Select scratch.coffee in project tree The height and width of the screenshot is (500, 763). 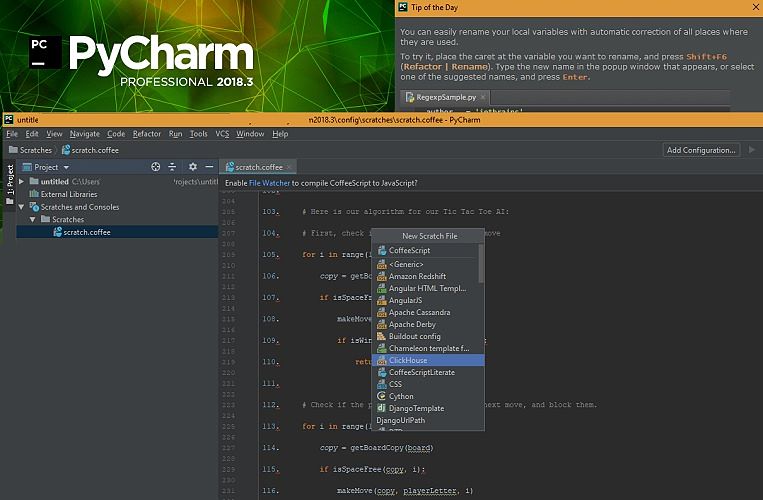coord(117,232)
